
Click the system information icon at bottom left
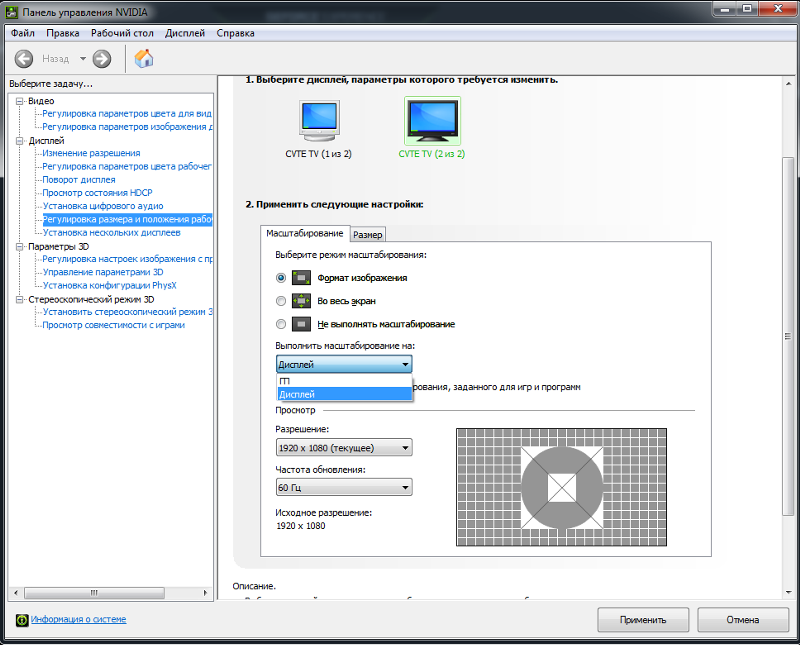click(x=22, y=620)
